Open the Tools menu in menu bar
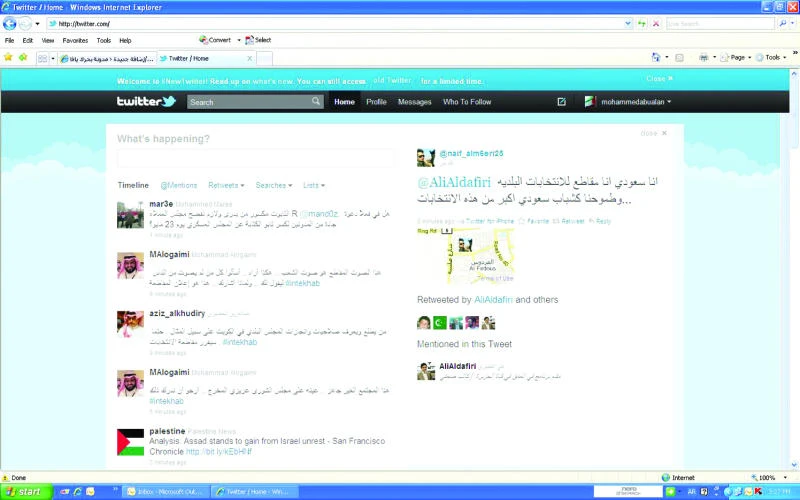800x500 pixels. [104, 40]
